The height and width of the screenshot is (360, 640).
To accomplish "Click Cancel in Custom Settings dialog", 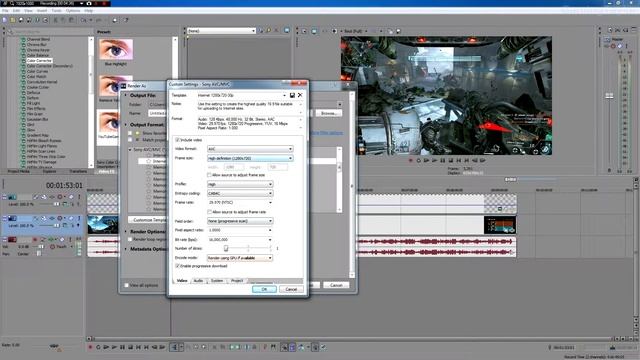I will point(291,289).
